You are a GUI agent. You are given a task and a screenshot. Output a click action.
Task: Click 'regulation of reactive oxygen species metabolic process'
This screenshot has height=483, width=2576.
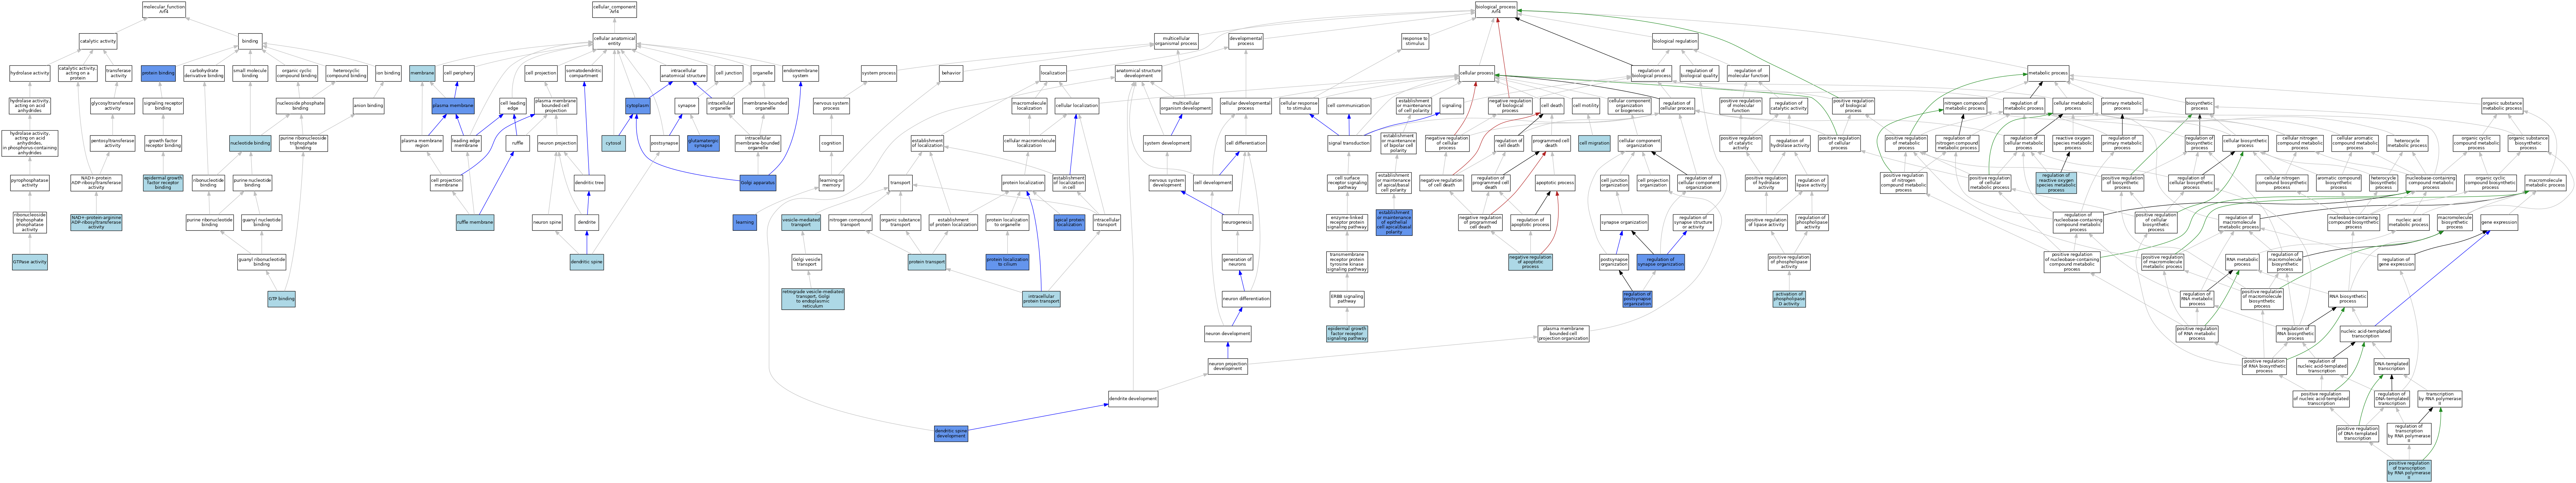point(2056,183)
